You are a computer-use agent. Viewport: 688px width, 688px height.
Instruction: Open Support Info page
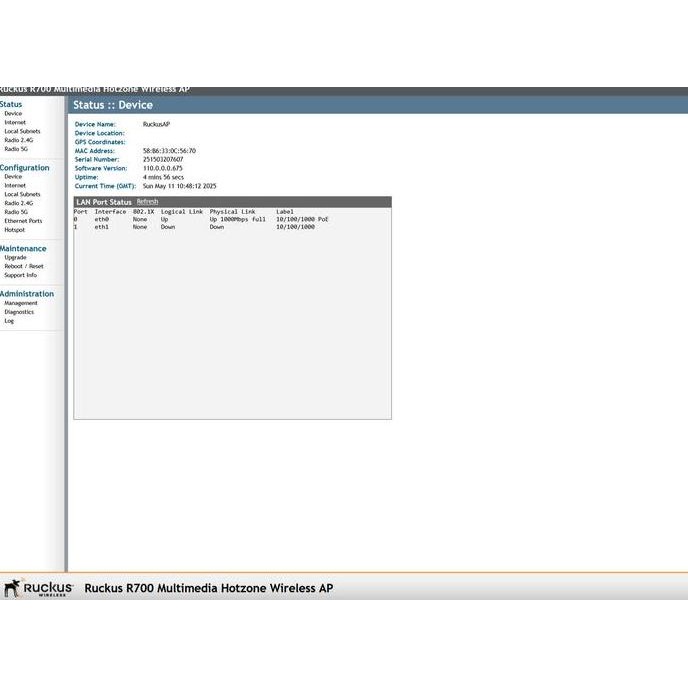point(20,275)
